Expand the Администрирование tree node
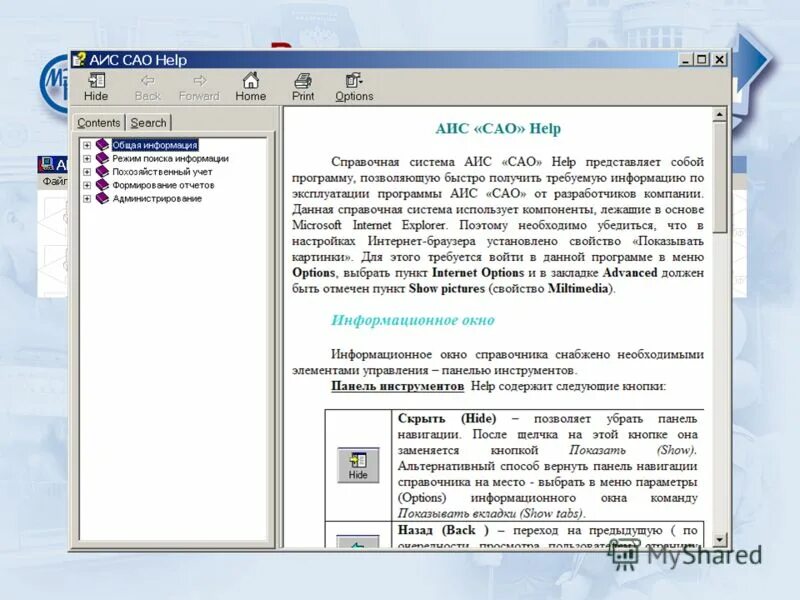 (86, 197)
